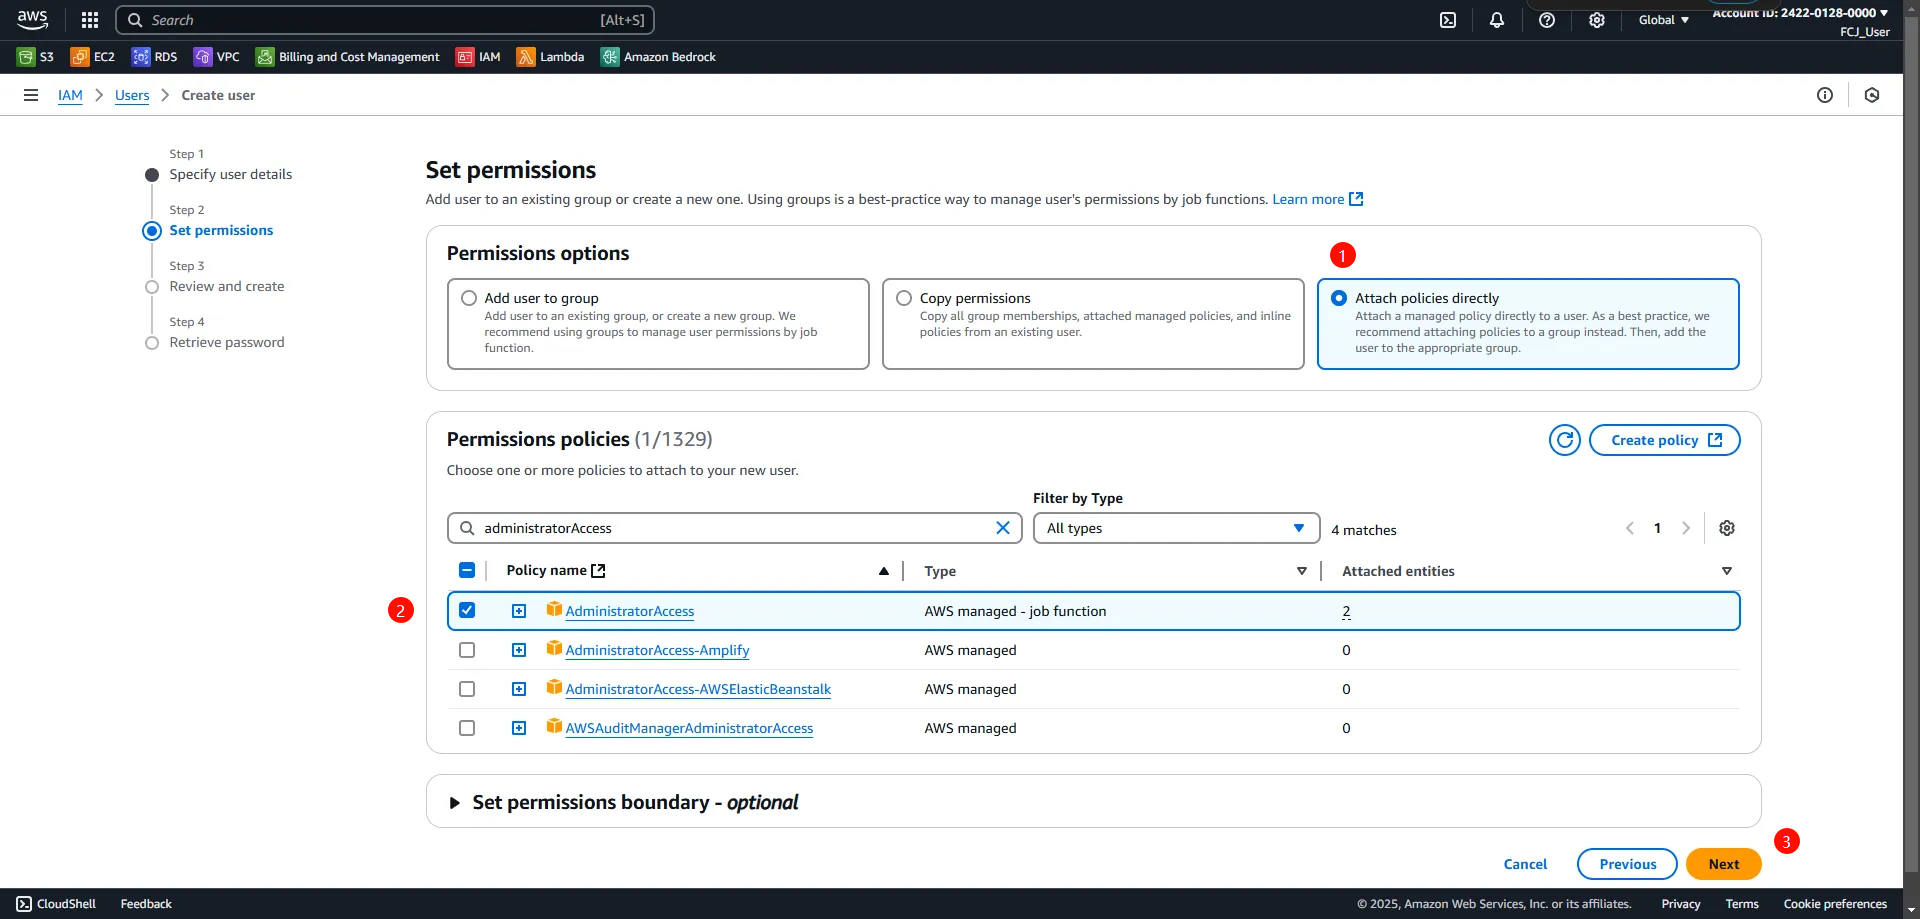Expand AdministratorAccess-AWSElasticBeanstalk policy details
The image size is (1920, 919).
point(519,689)
